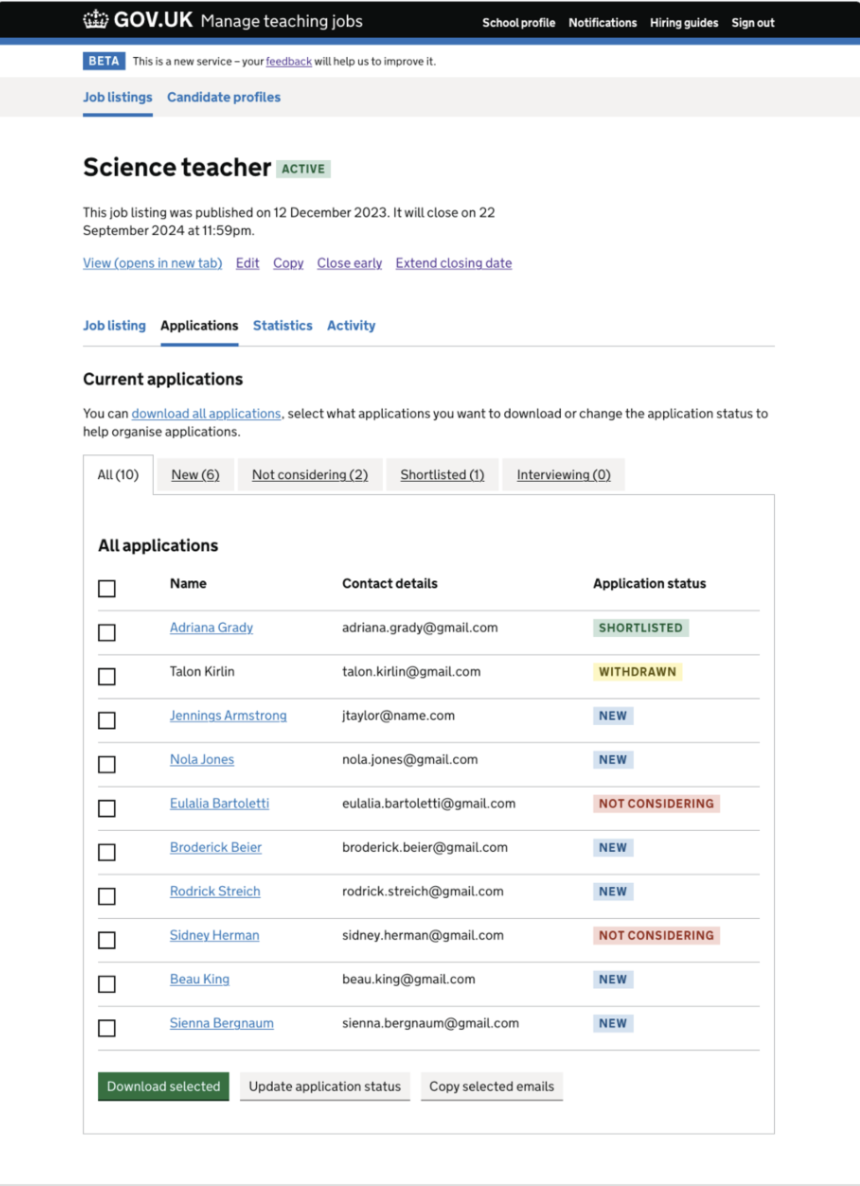Image resolution: width=860 pixels, height=1186 pixels.
Task: Open Jennings Armstrong's application
Action: 228,716
